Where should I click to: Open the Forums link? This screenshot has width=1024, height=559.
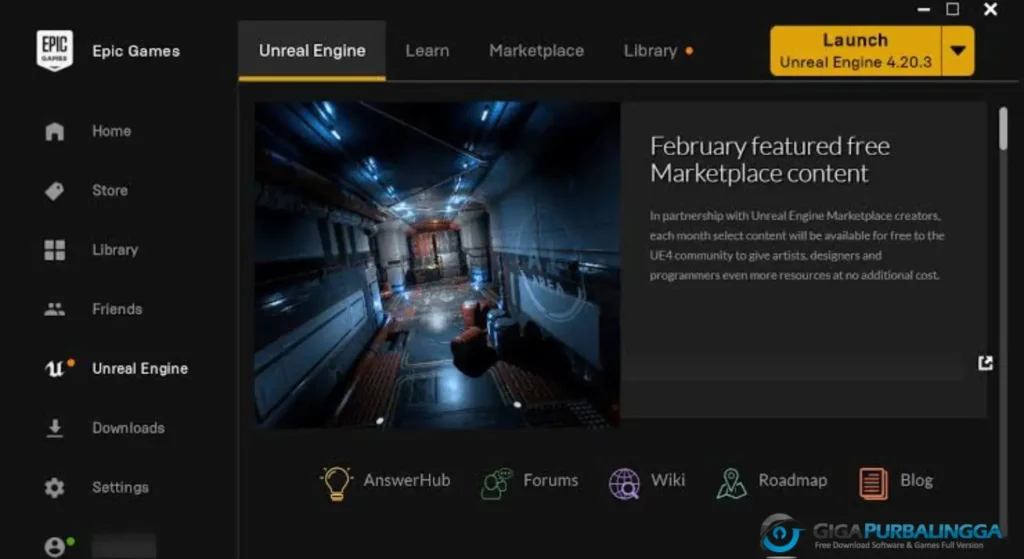click(551, 481)
